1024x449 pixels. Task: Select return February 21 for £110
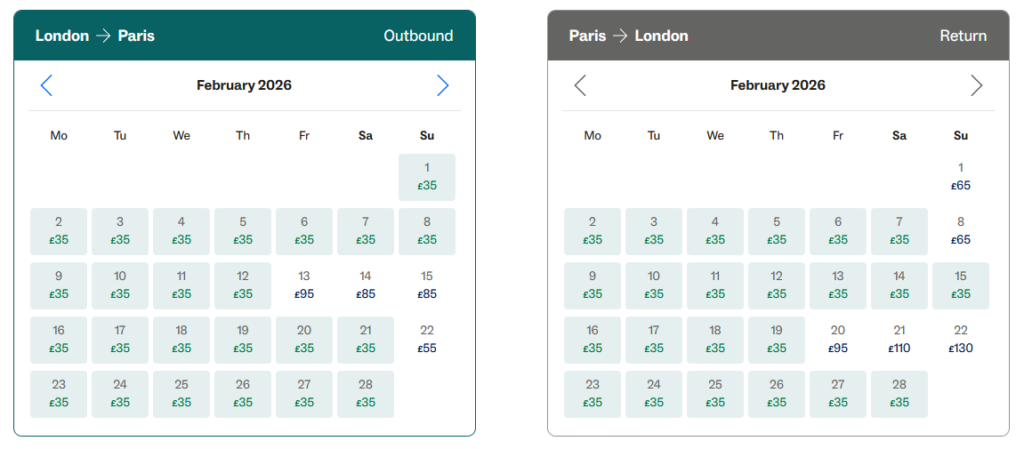click(x=899, y=340)
